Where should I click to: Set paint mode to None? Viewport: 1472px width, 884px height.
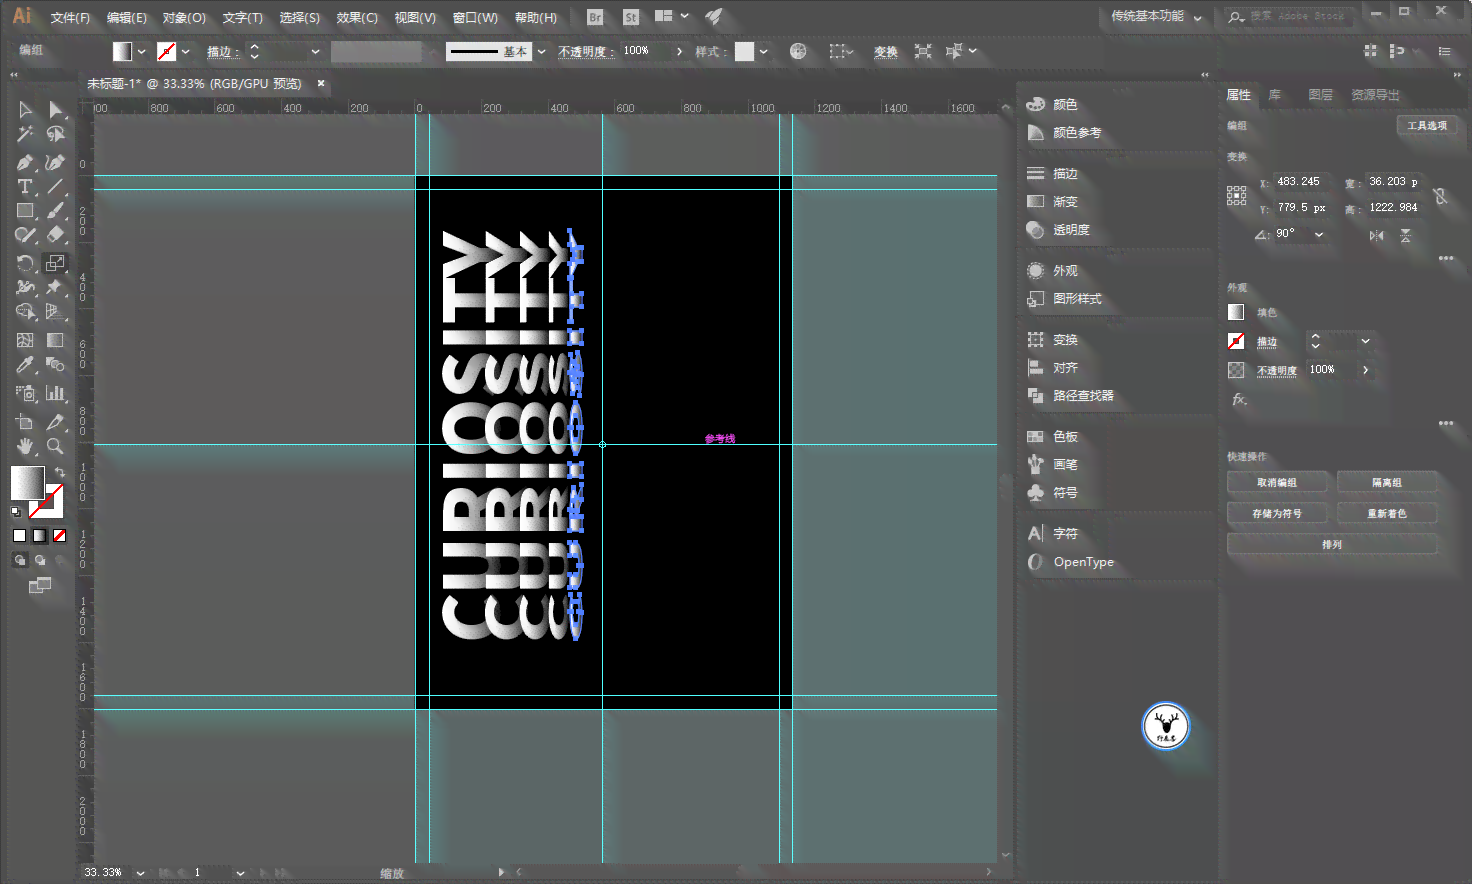(x=59, y=536)
